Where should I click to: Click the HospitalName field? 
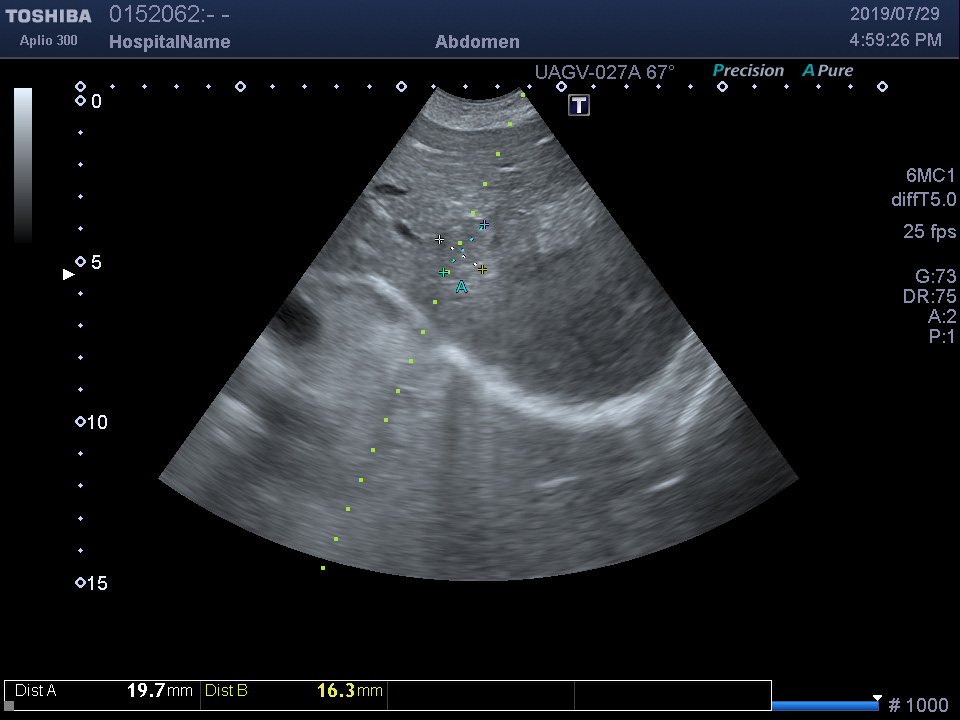click(169, 42)
